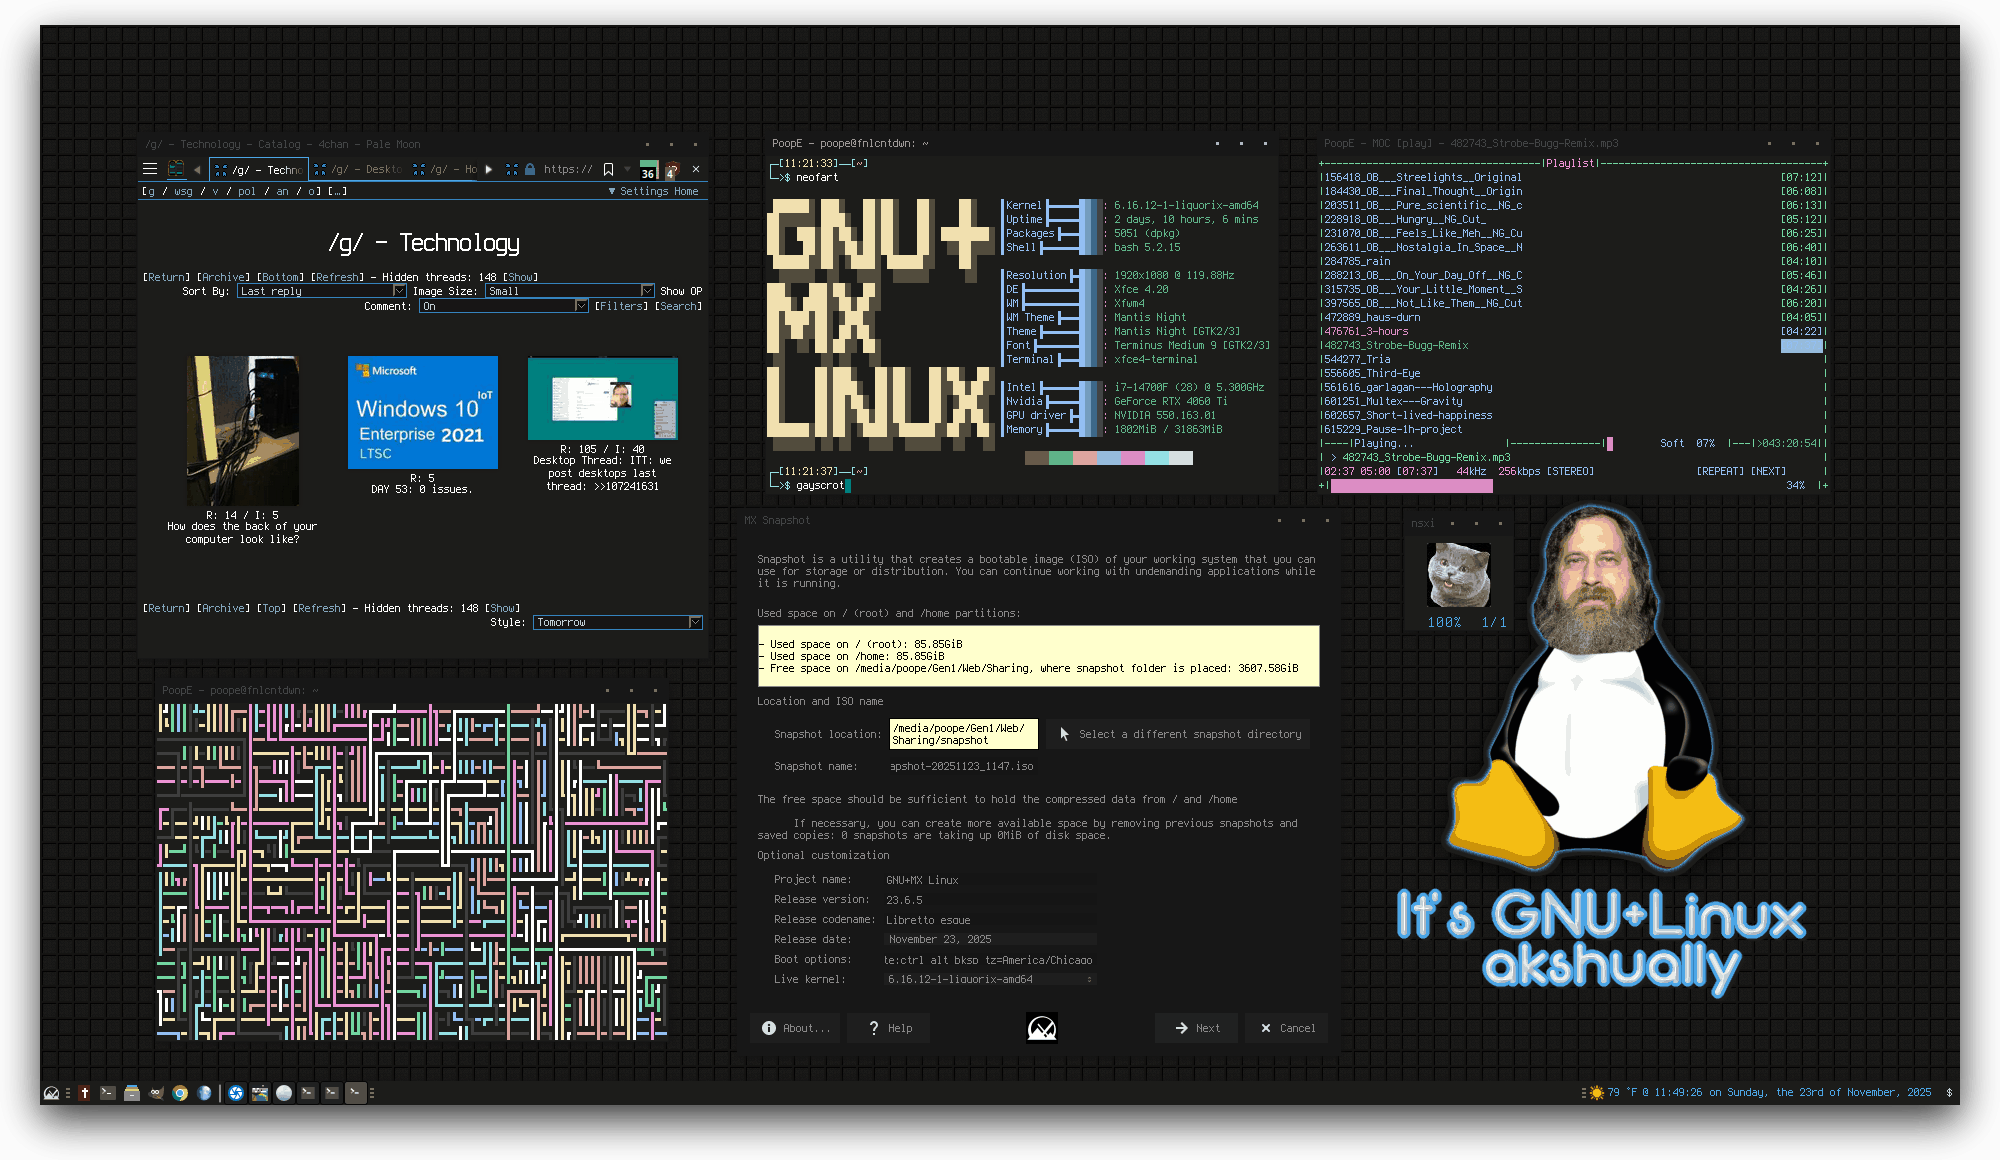Click the bookmark icon in the address bar
Screen dimensions: 2000x1160
click(x=608, y=169)
